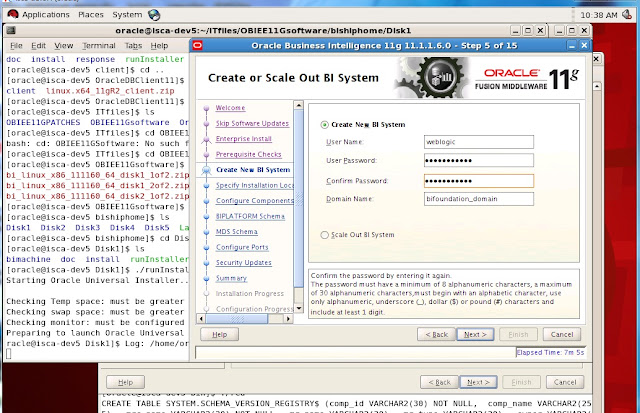
Task: Click the Confirm Password field
Action: pyautogui.click(x=479, y=181)
